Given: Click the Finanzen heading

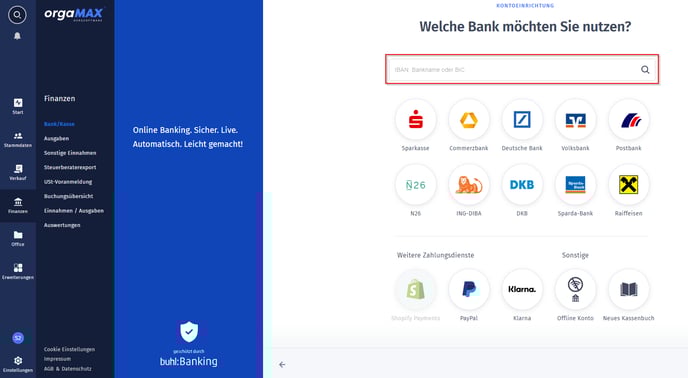Looking at the screenshot, I should click(59, 99).
